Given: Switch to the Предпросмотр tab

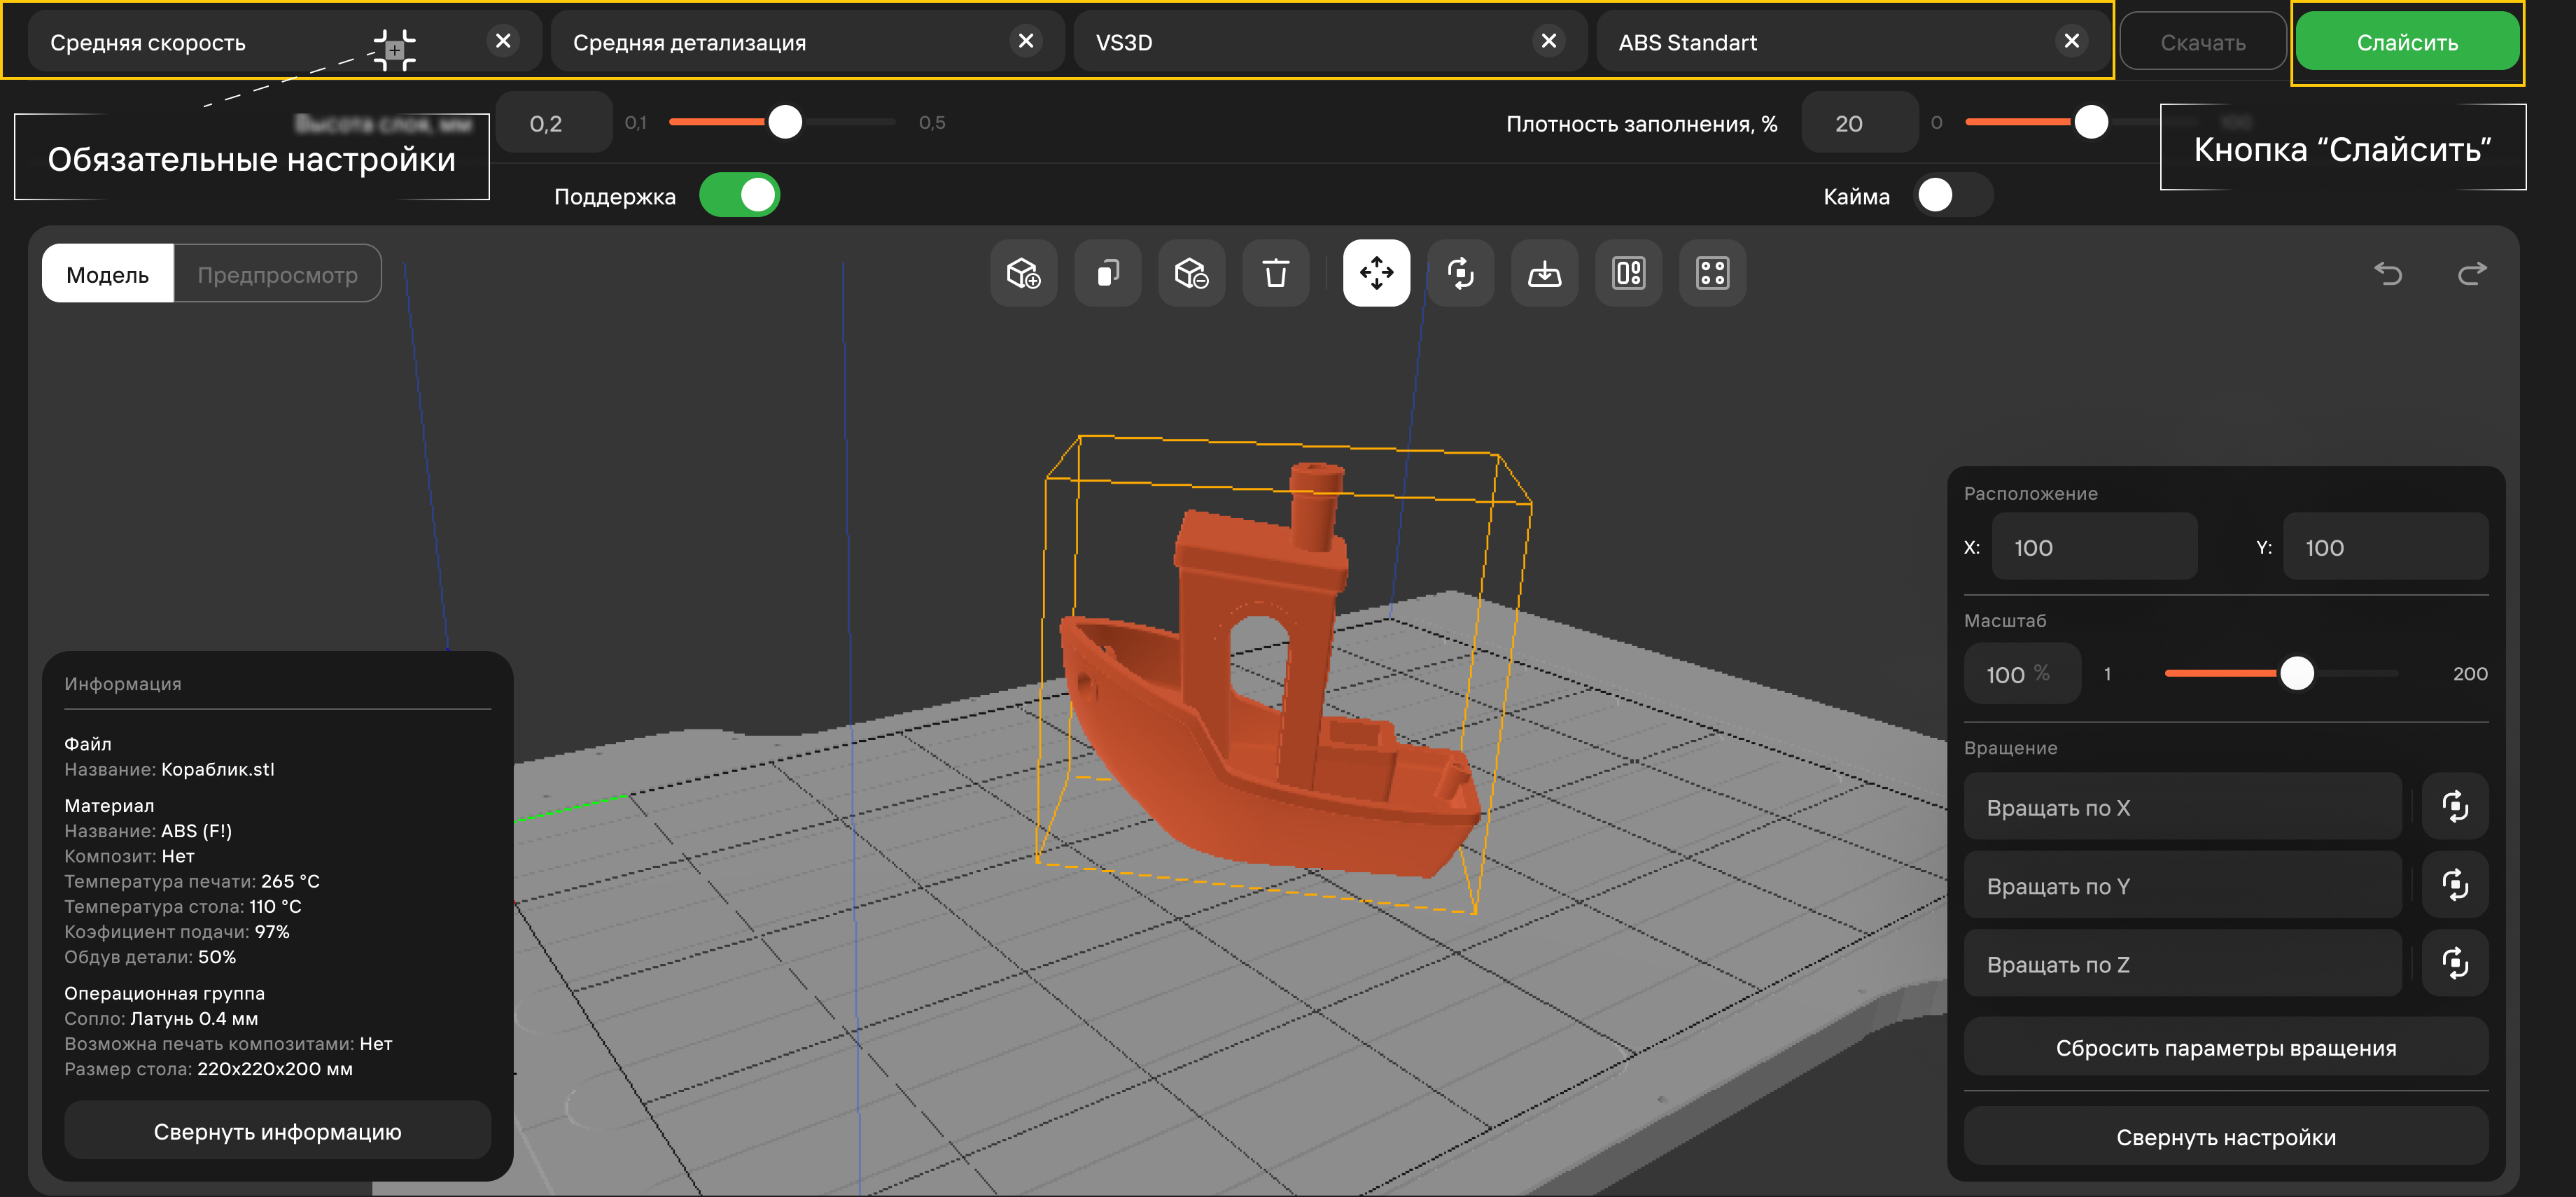Looking at the screenshot, I should click(277, 274).
